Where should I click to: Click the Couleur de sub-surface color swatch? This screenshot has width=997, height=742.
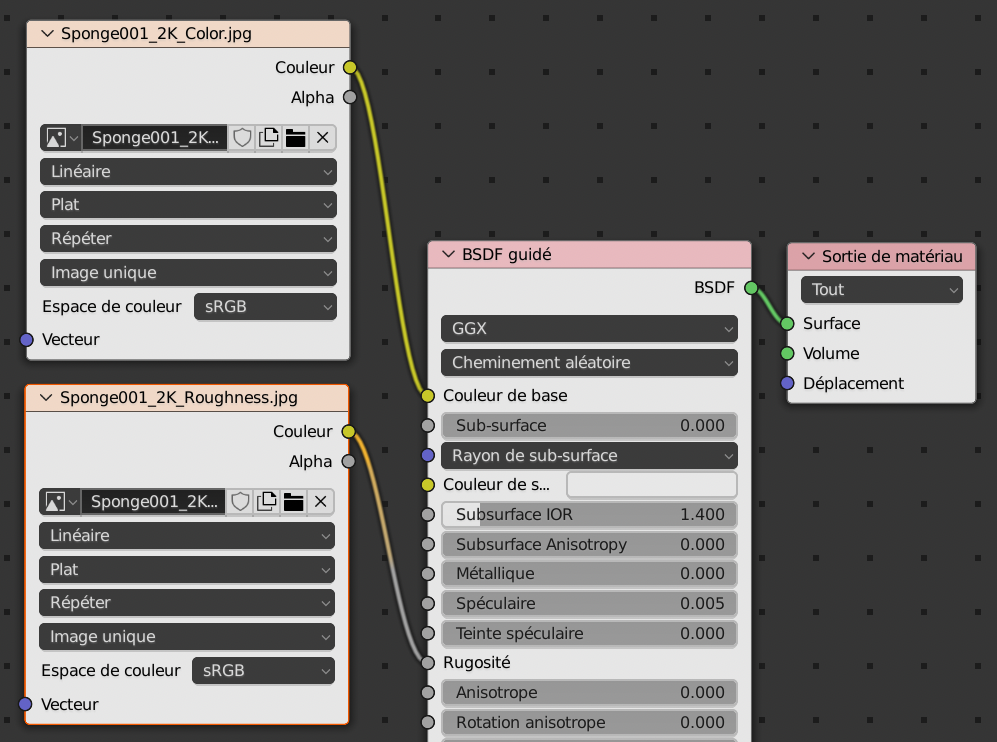(651, 485)
